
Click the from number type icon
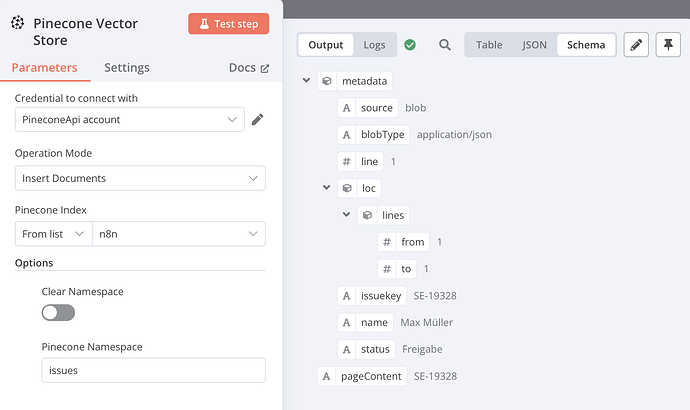click(387, 242)
